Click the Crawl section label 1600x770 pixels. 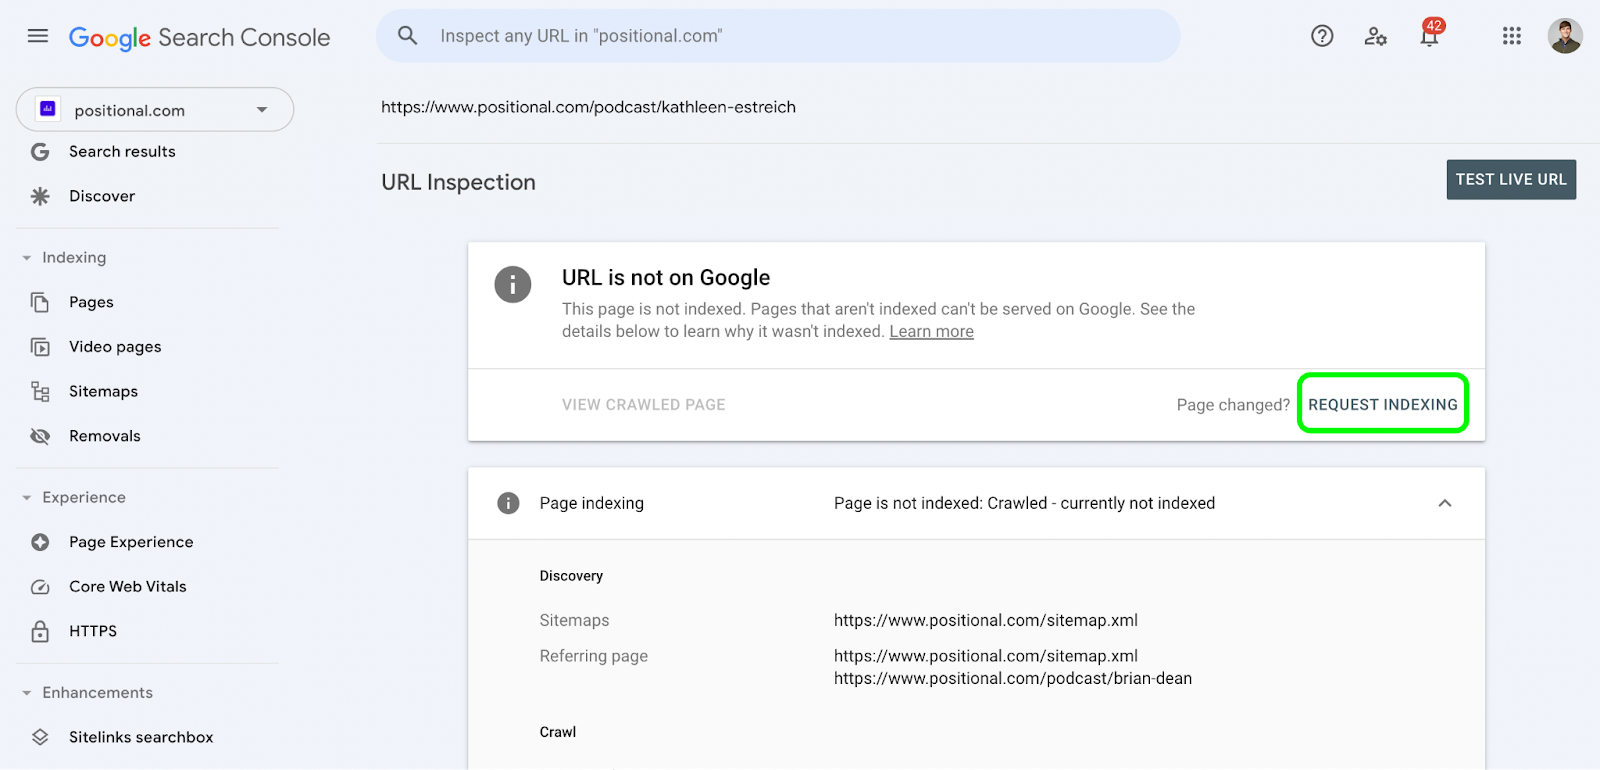pos(558,732)
